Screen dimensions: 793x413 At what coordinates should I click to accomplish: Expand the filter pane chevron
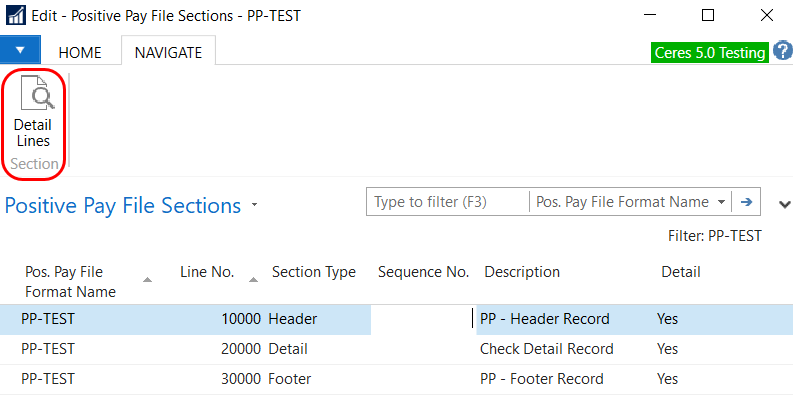coord(784,203)
